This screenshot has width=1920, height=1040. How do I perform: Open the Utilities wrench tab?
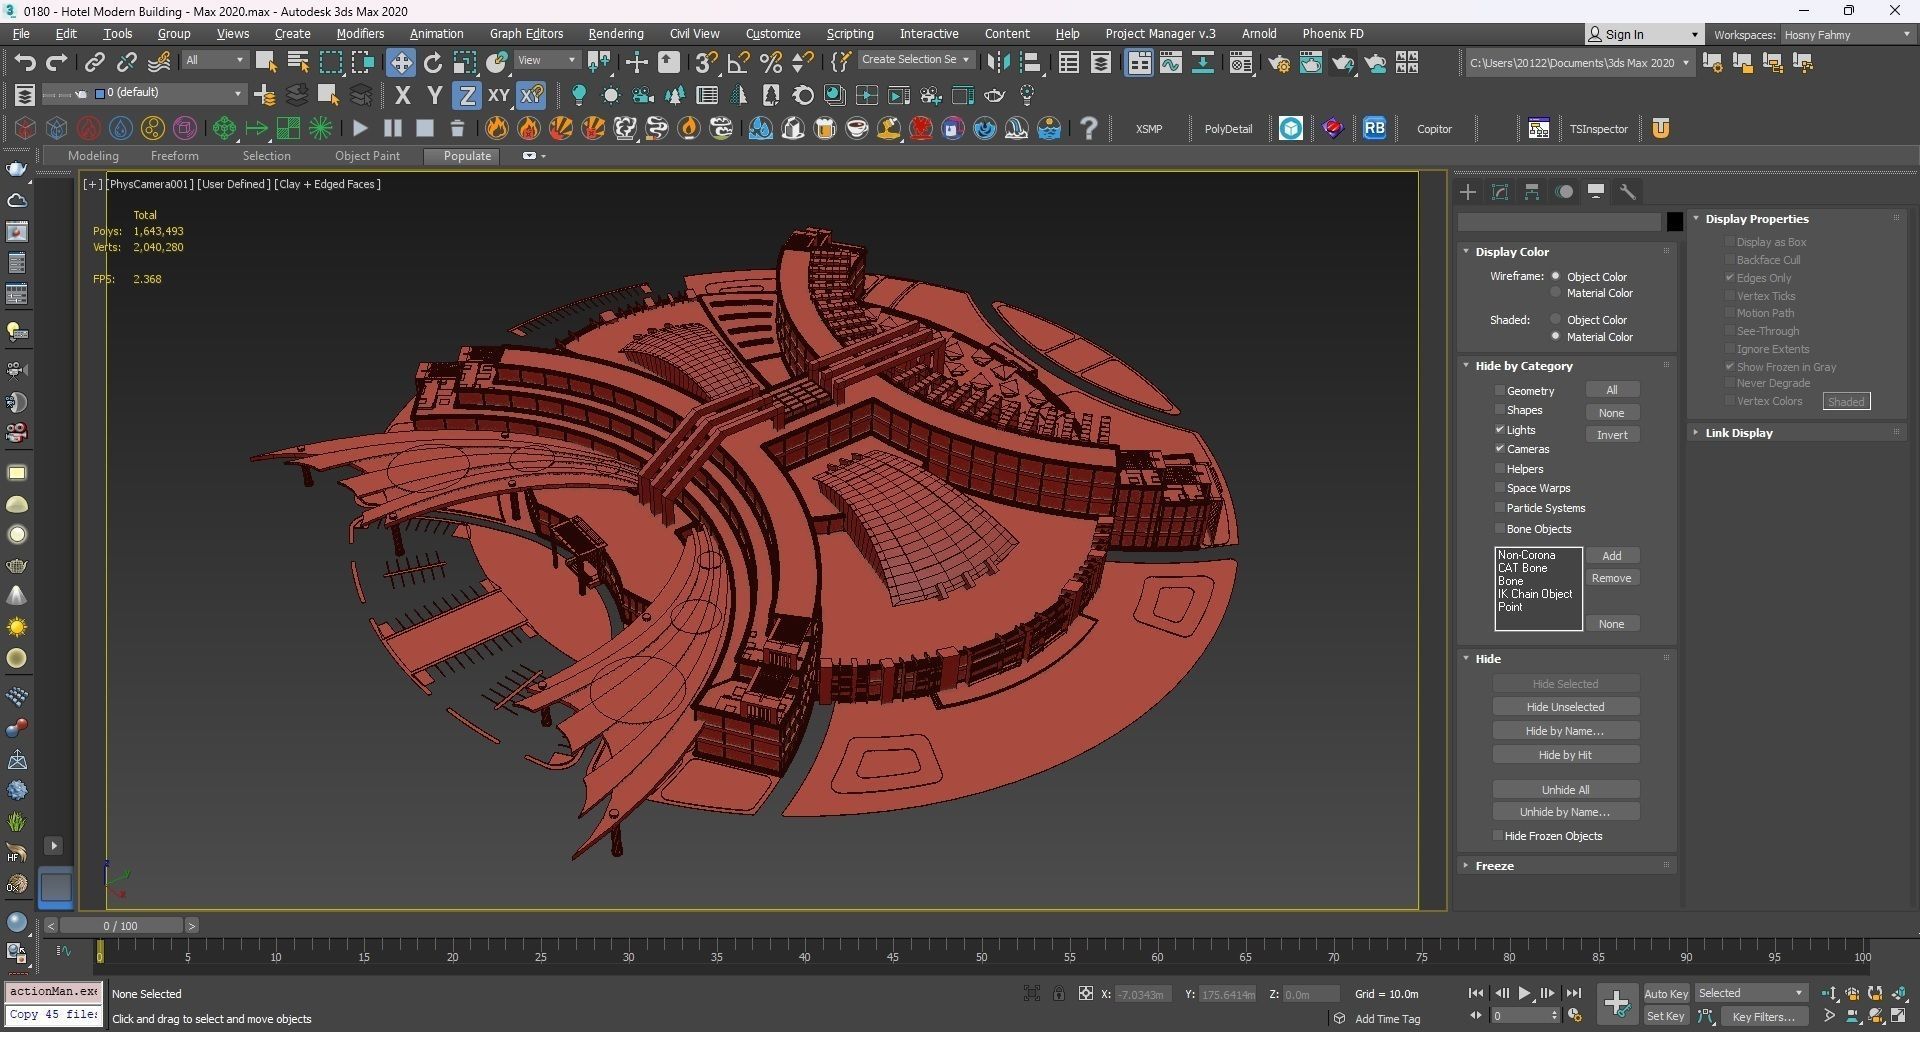[1628, 192]
